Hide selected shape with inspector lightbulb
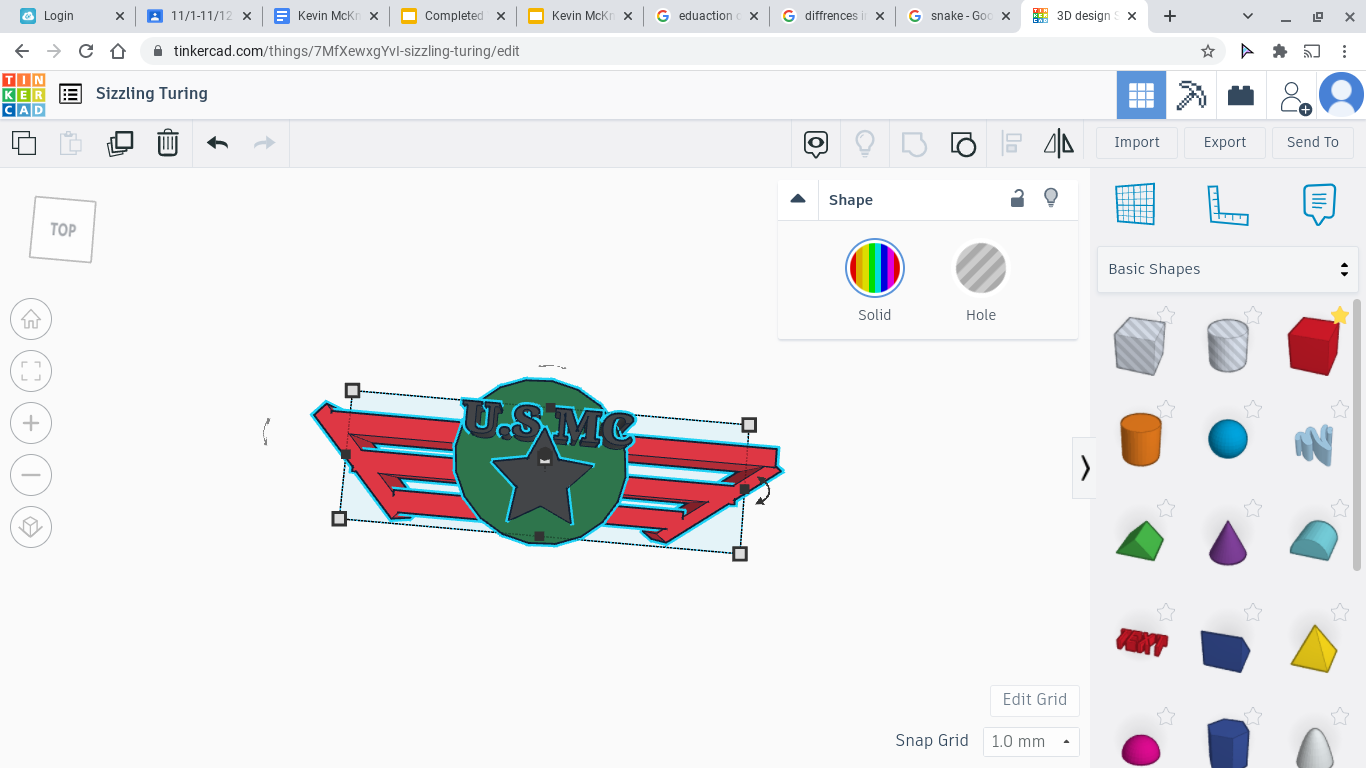Viewport: 1366px width, 768px height. [x=1051, y=198]
